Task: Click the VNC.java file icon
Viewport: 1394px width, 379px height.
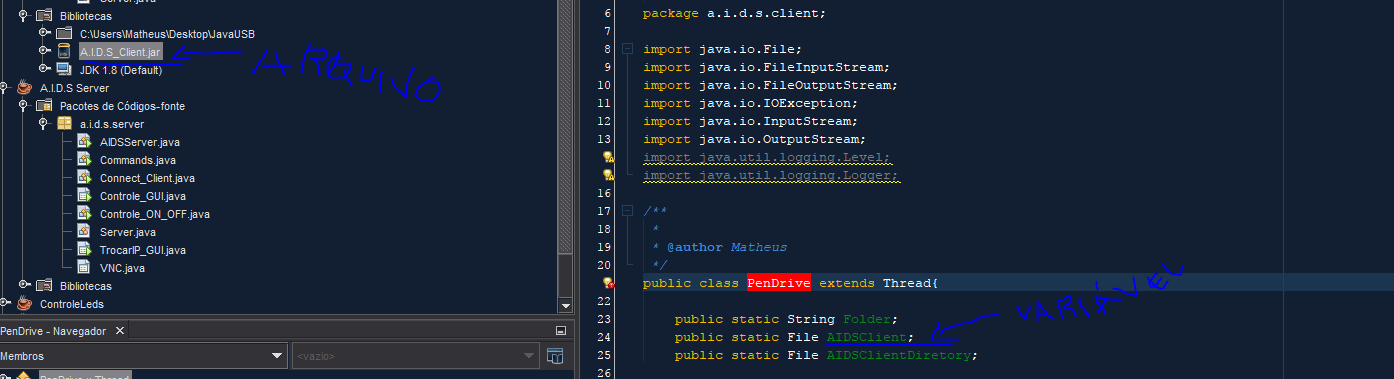Action: click(84, 267)
